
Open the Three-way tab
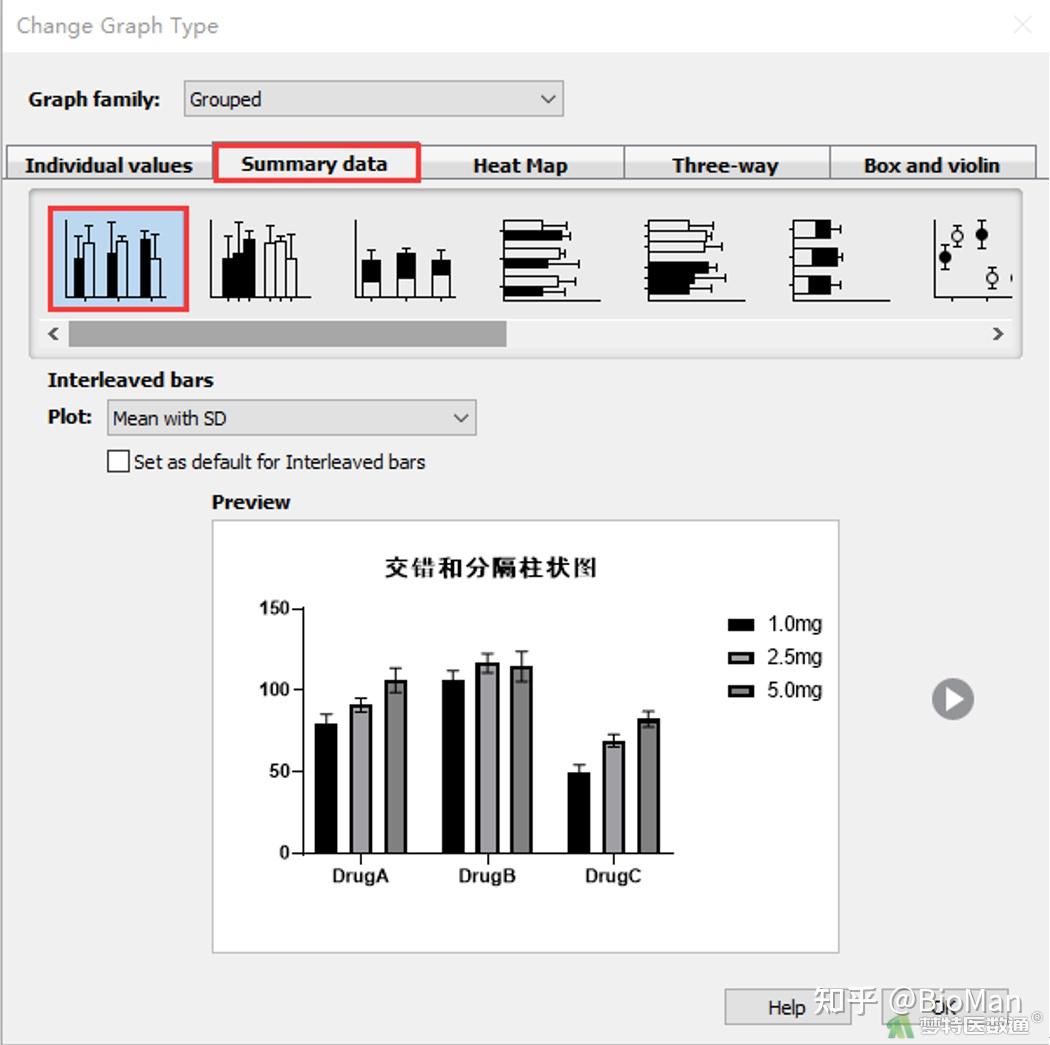pos(726,164)
